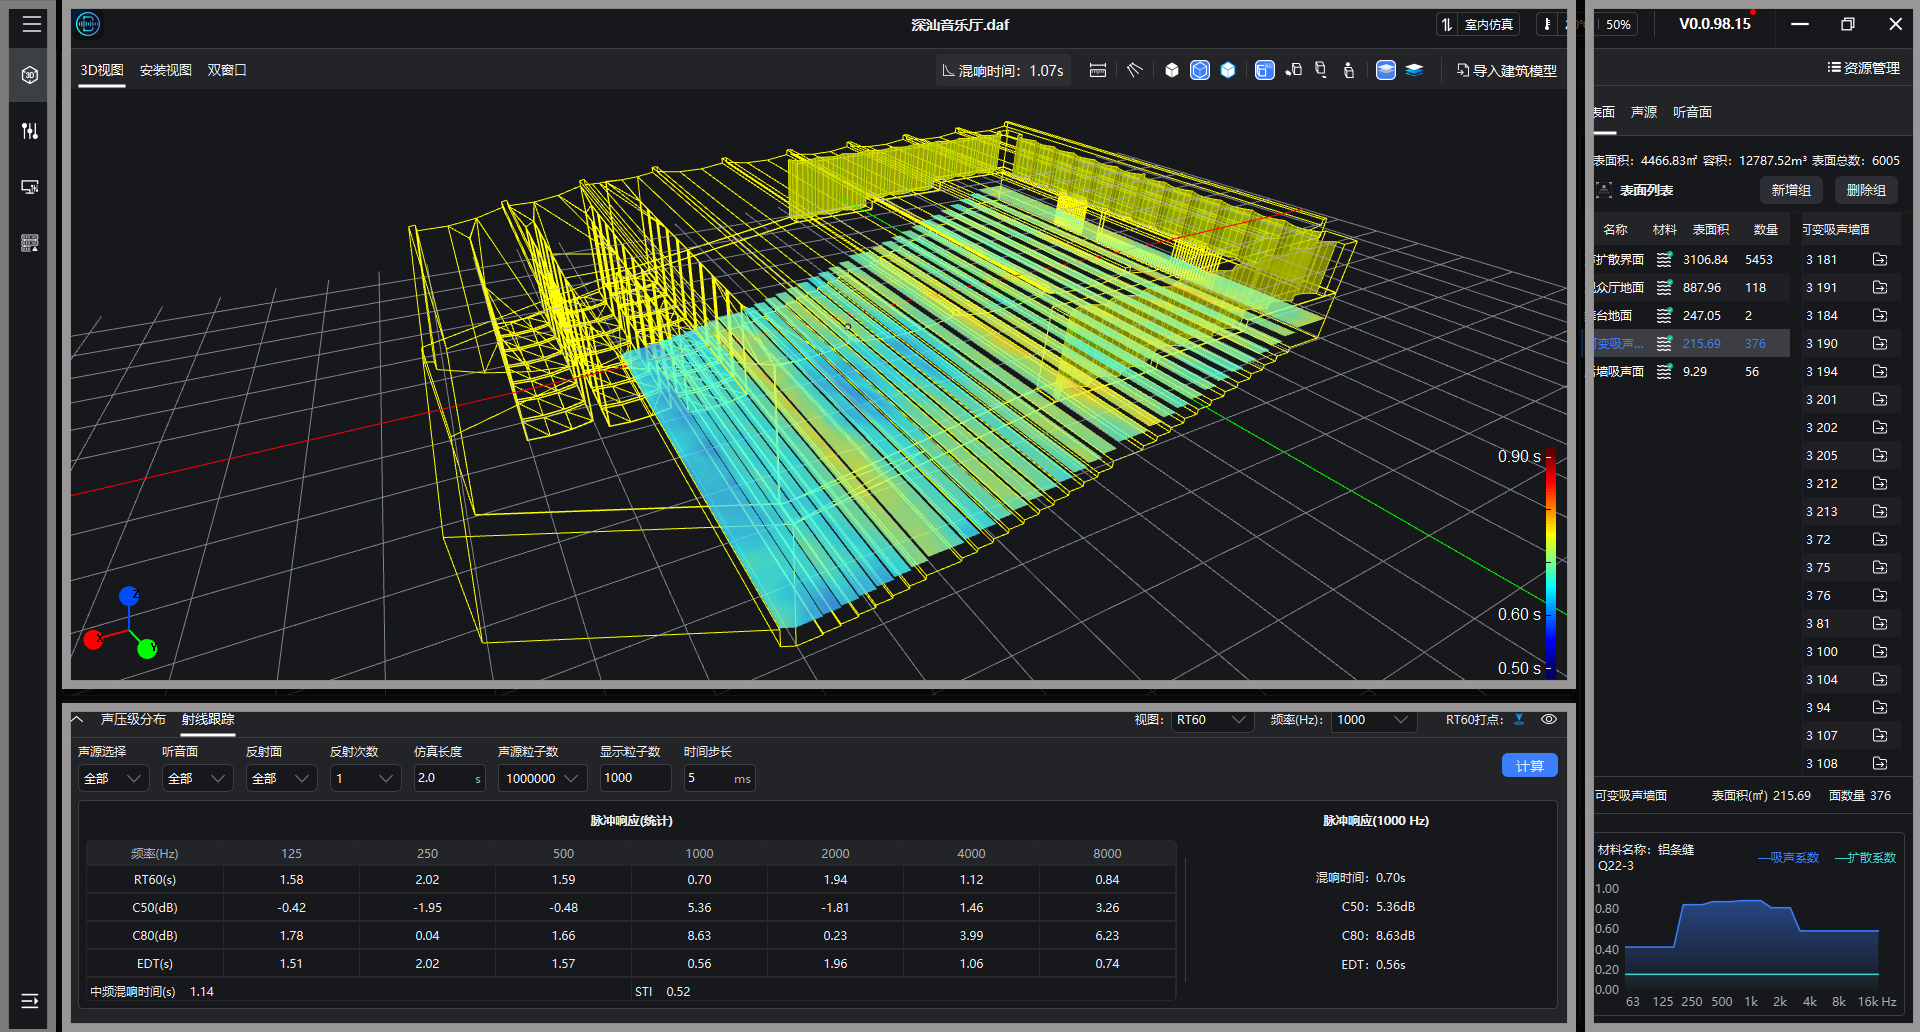1920x1032 pixels.
Task: Click the blue 计算 button
Action: (1529, 766)
